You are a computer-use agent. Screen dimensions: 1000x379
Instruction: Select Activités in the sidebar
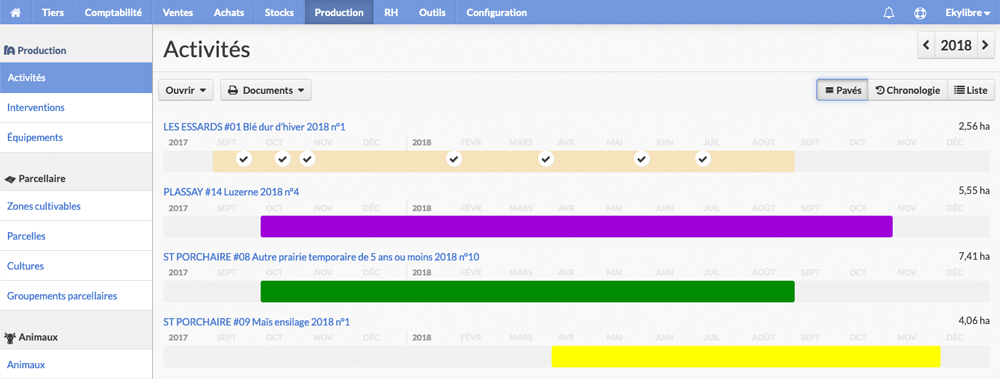[76, 78]
